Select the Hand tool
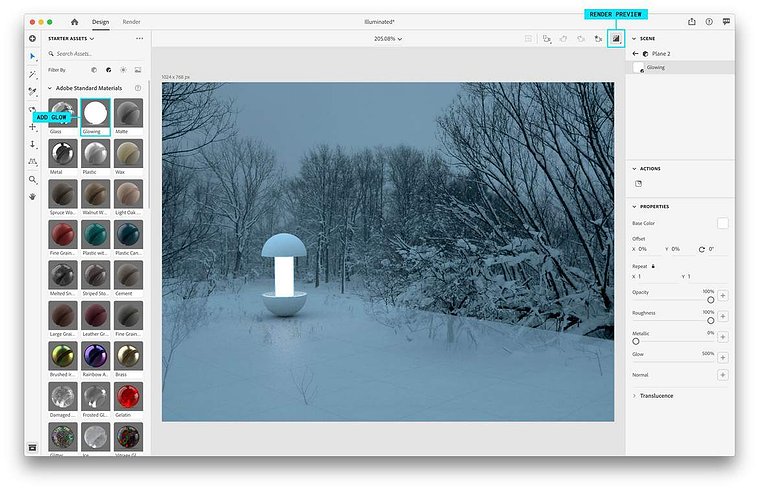The height and width of the screenshot is (490, 759). click(32, 197)
